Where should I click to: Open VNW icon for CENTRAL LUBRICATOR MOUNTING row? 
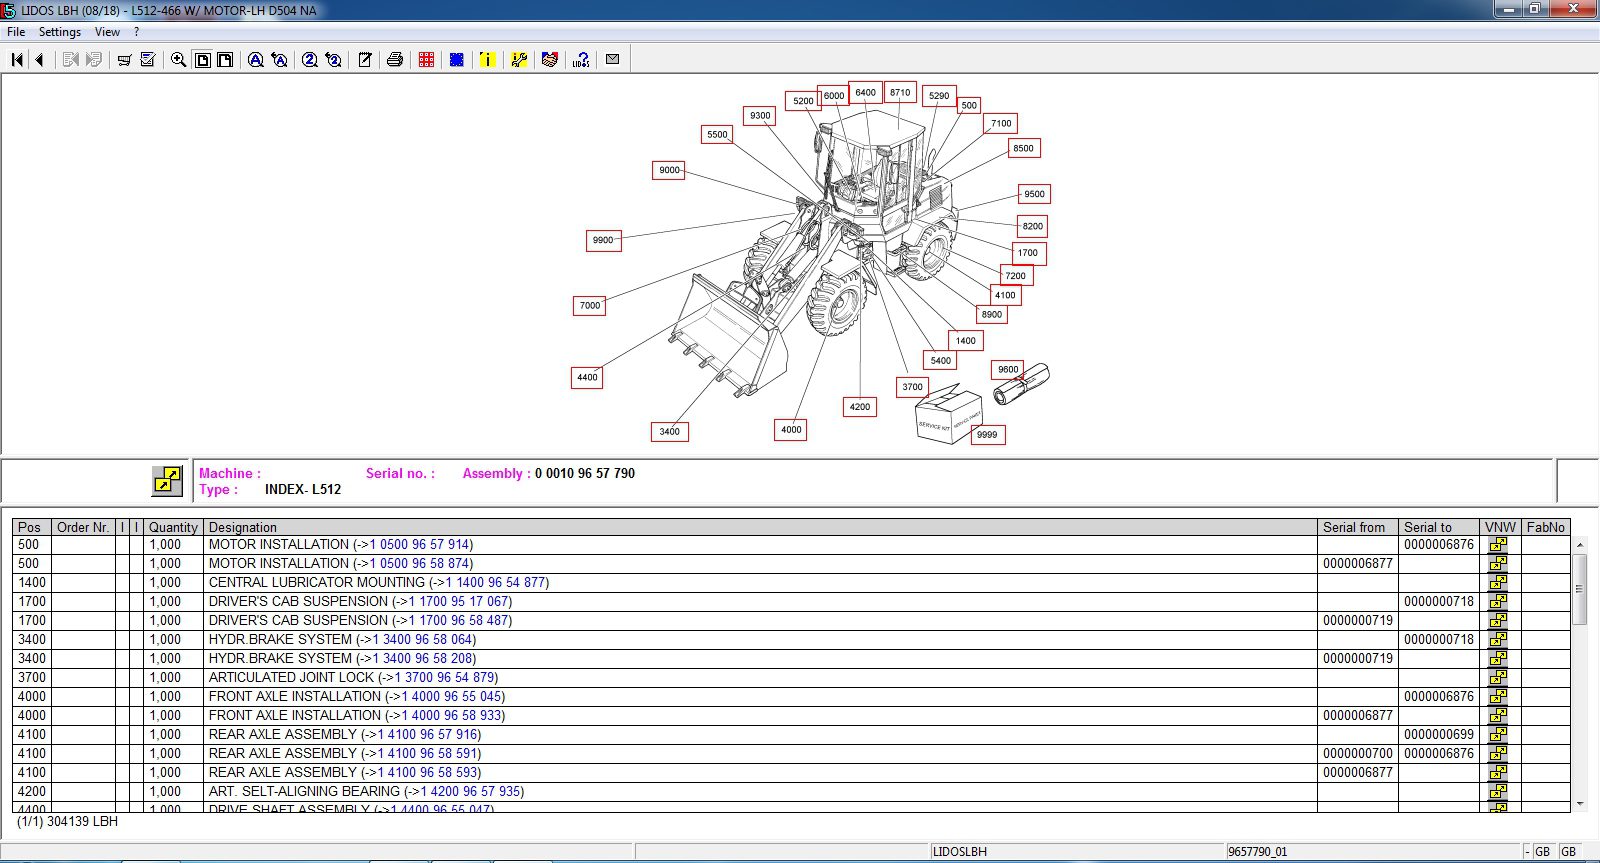pyautogui.click(x=1498, y=583)
